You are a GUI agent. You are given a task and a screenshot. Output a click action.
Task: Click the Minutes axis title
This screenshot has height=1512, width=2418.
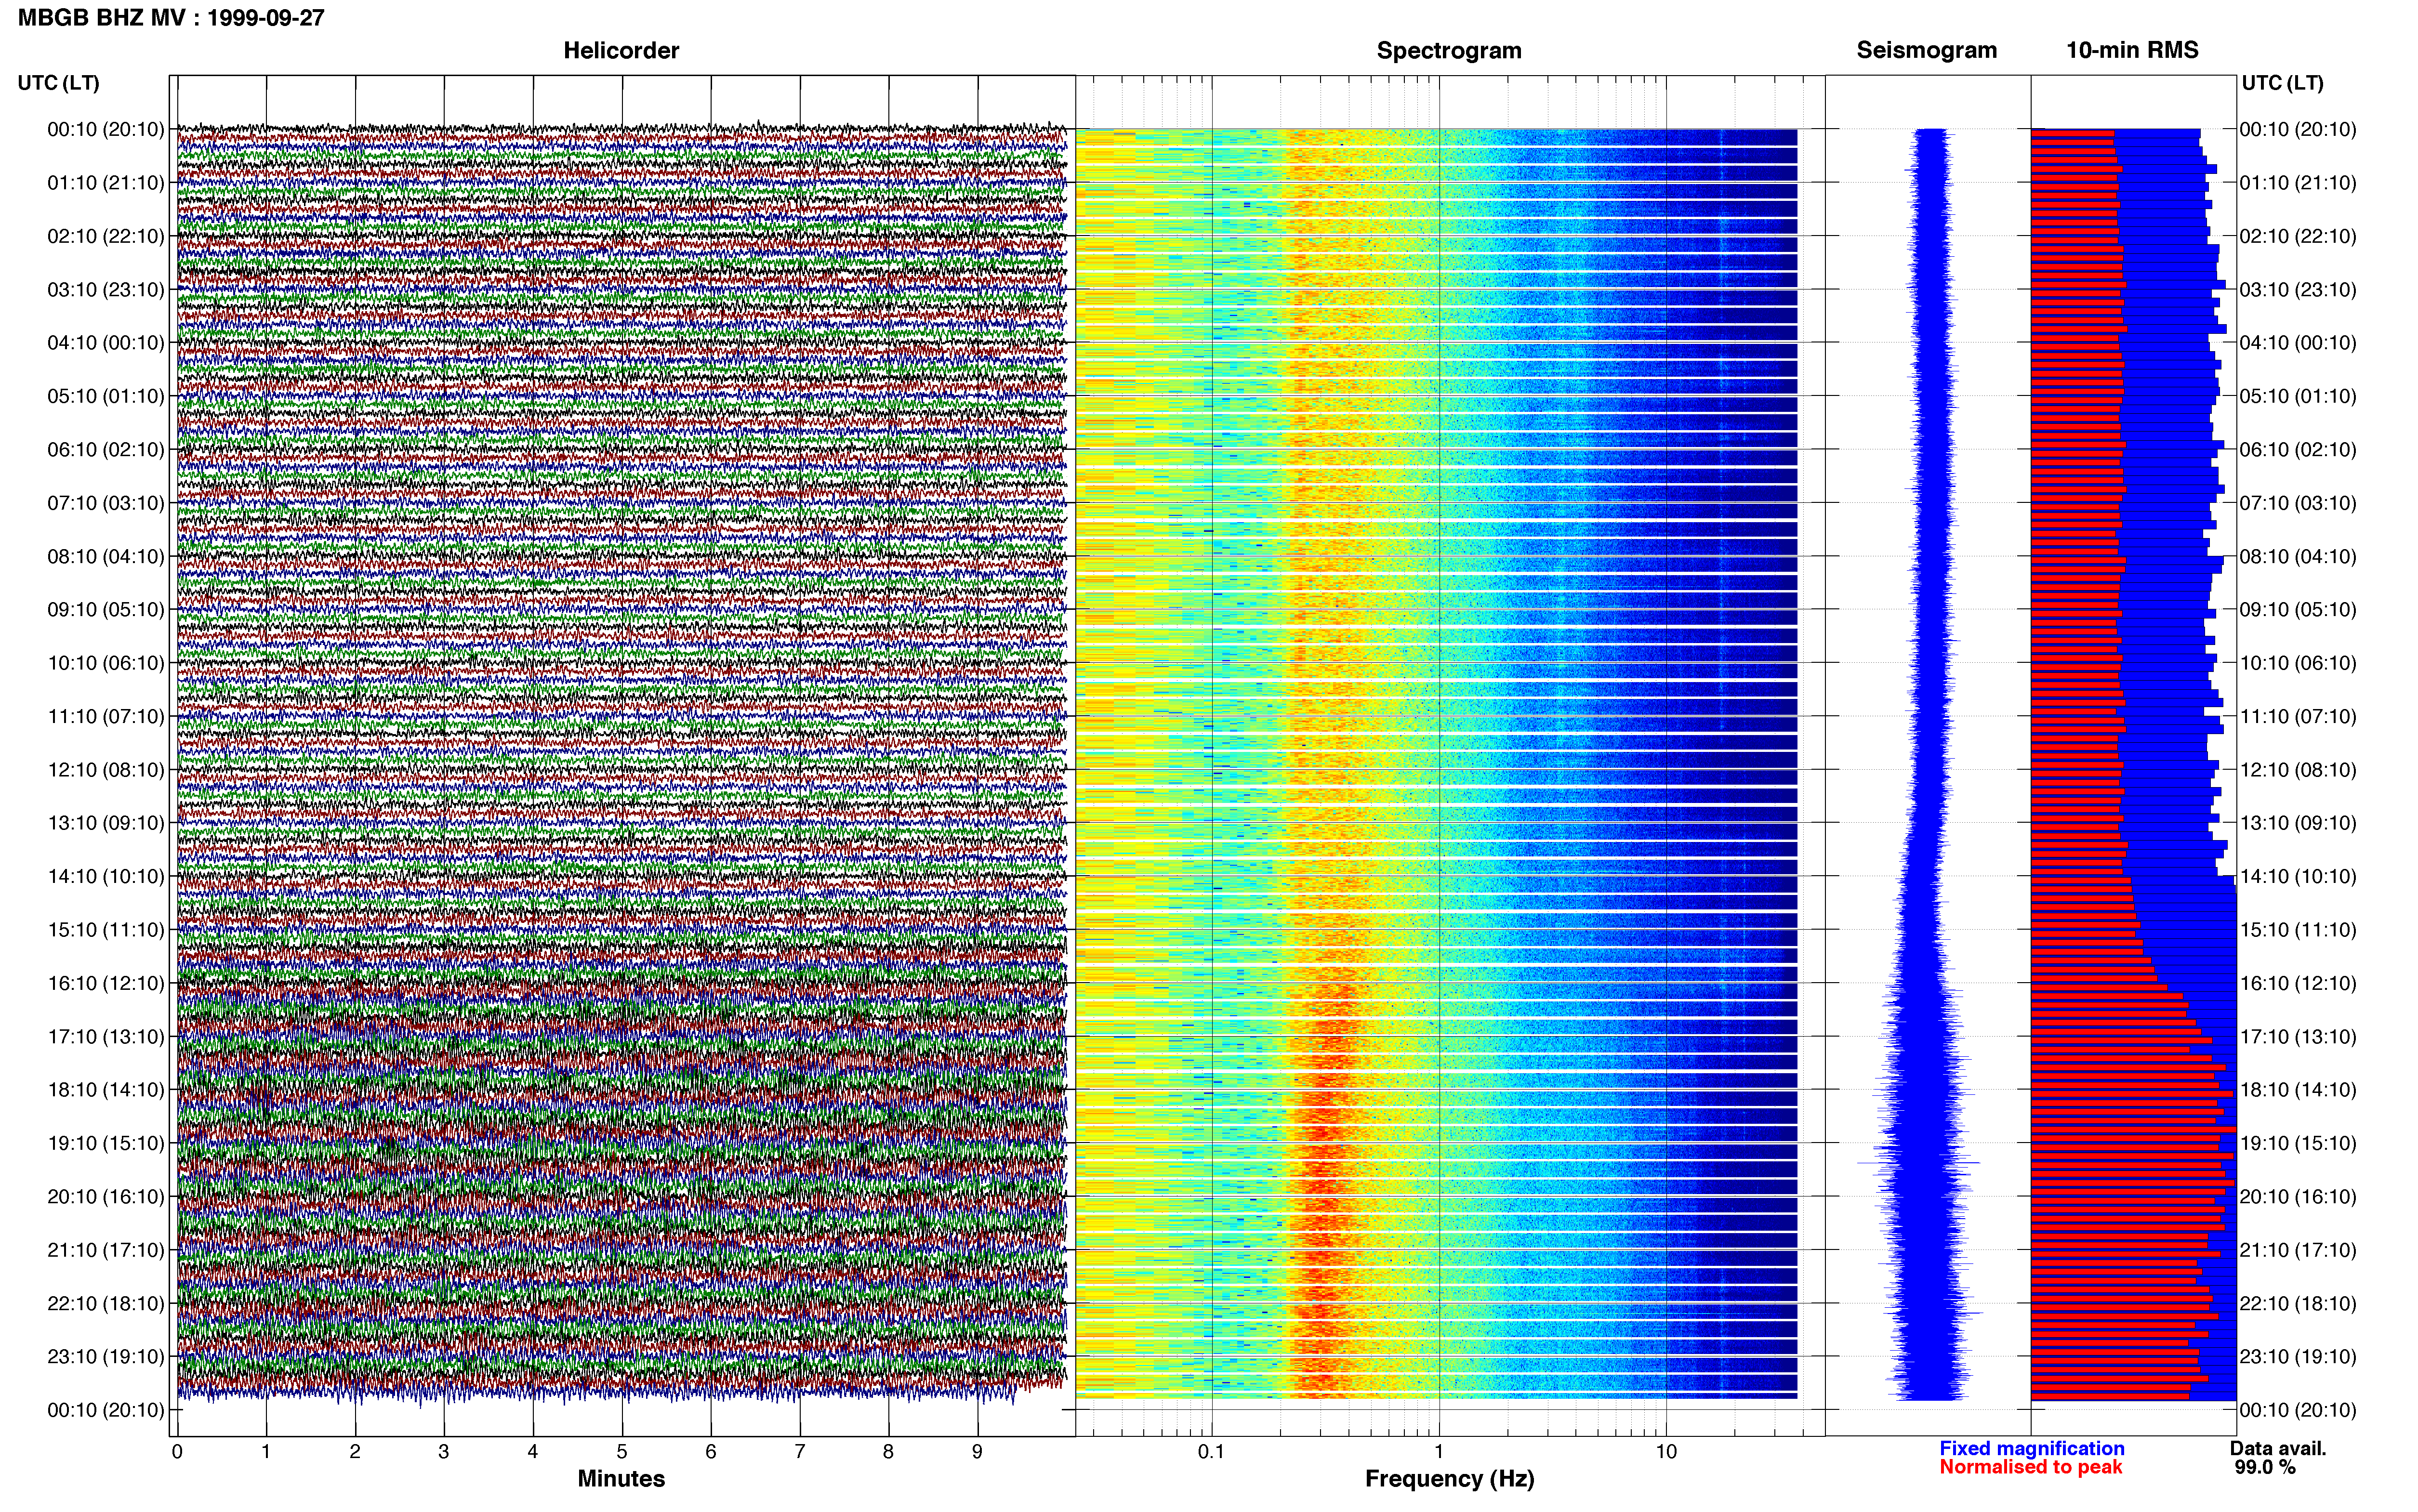[x=621, y=1478]
